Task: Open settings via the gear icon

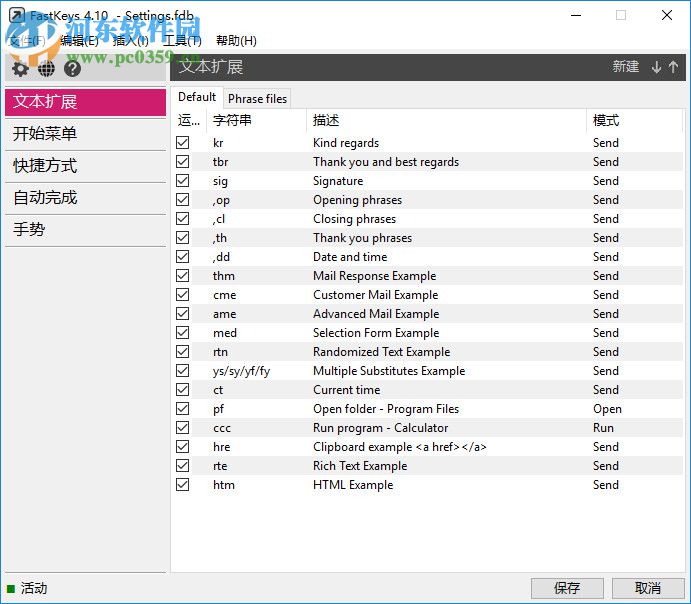Action: pos(20,69)
